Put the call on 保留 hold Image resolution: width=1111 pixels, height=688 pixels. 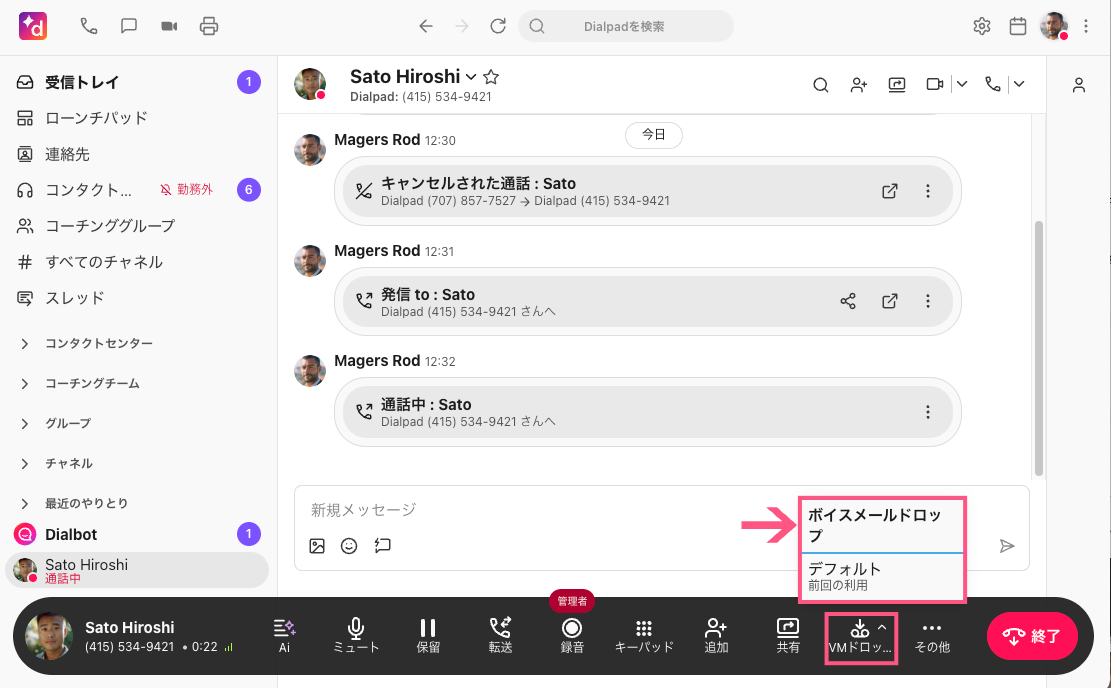tap(428, 636)
